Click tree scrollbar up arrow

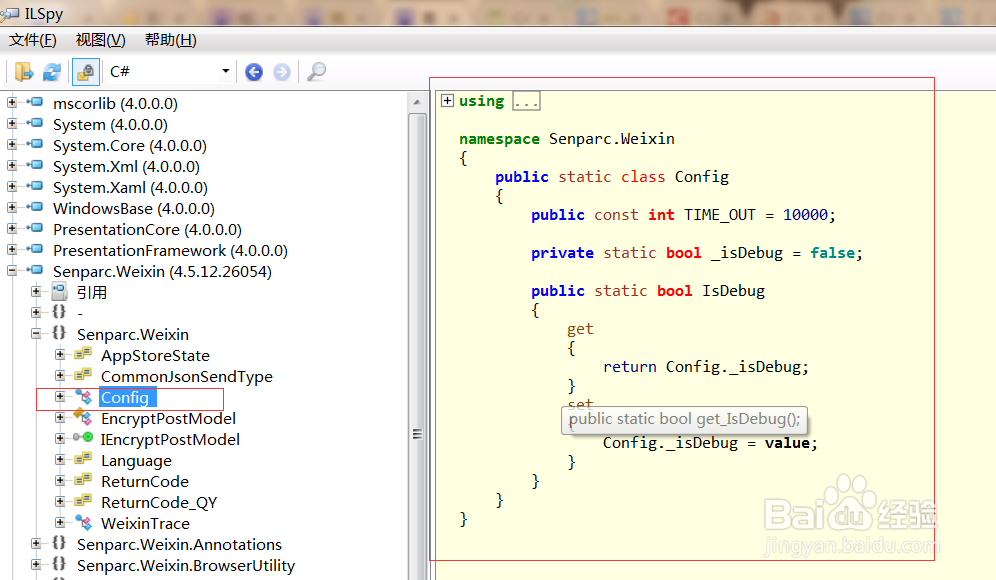tap(417, 102)
